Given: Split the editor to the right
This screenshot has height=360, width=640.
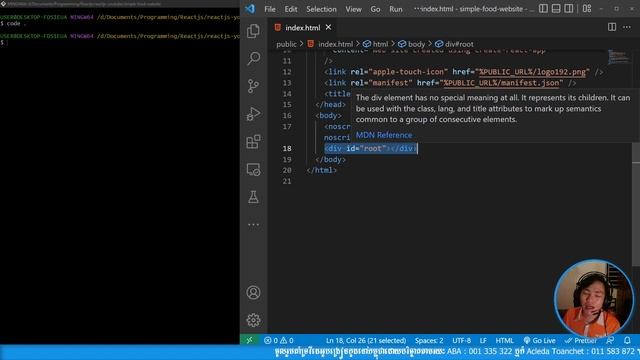Looking at the screenshot, I should (x=612, y=27).
